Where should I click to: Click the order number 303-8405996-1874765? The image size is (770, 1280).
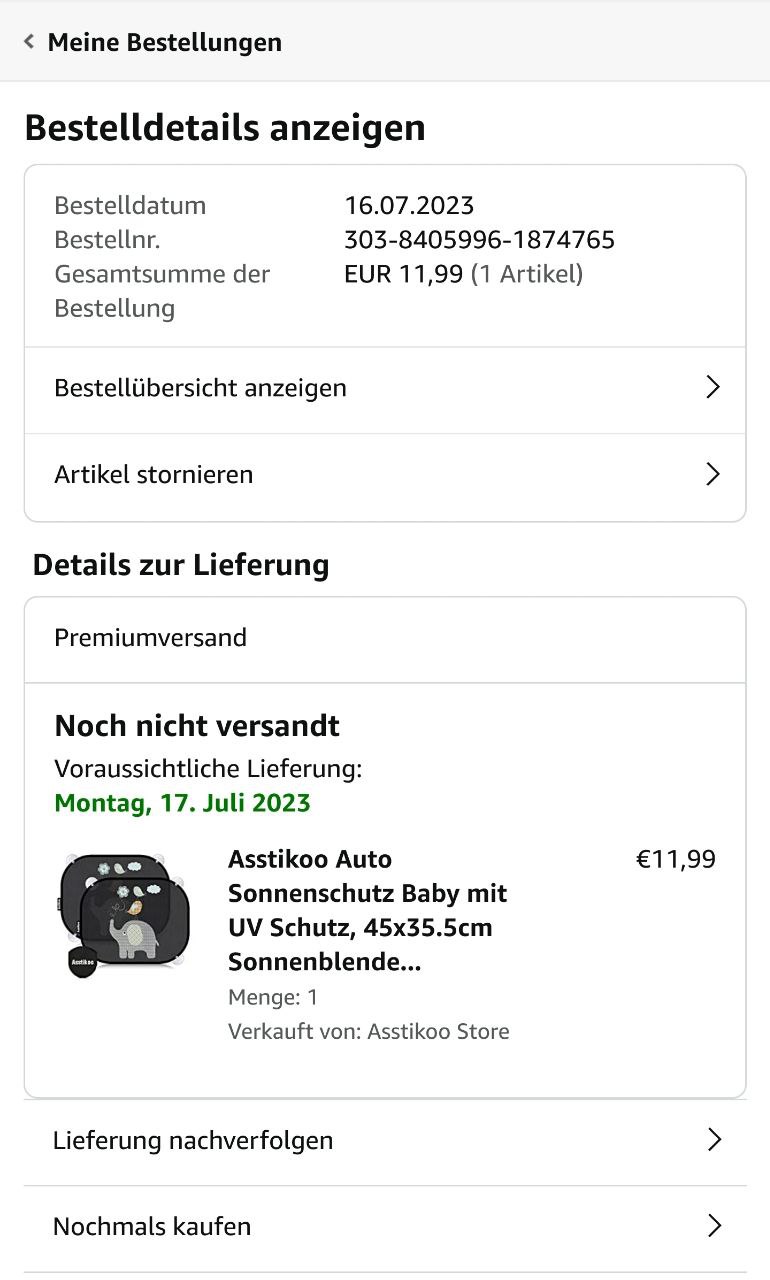point(479,240)
